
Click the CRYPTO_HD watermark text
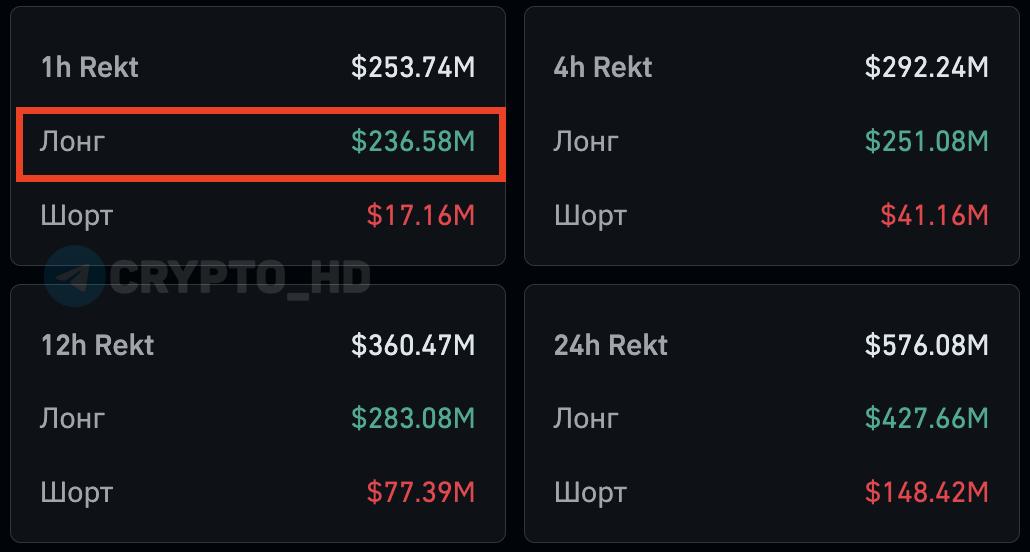[240, 276]
